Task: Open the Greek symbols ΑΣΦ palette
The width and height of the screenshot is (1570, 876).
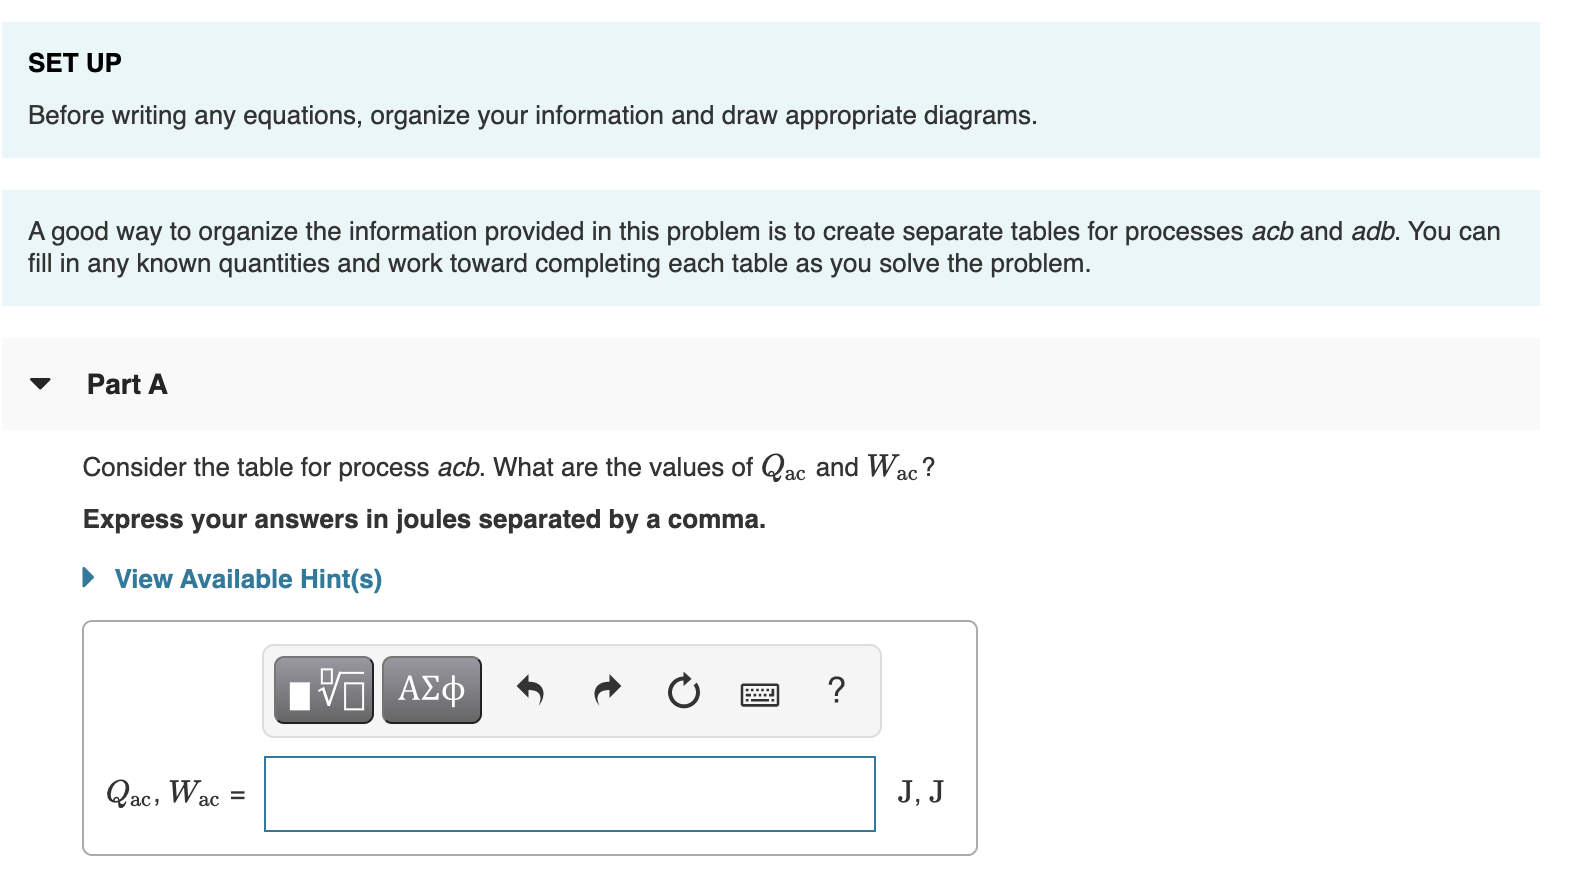Action: point(431,690)
